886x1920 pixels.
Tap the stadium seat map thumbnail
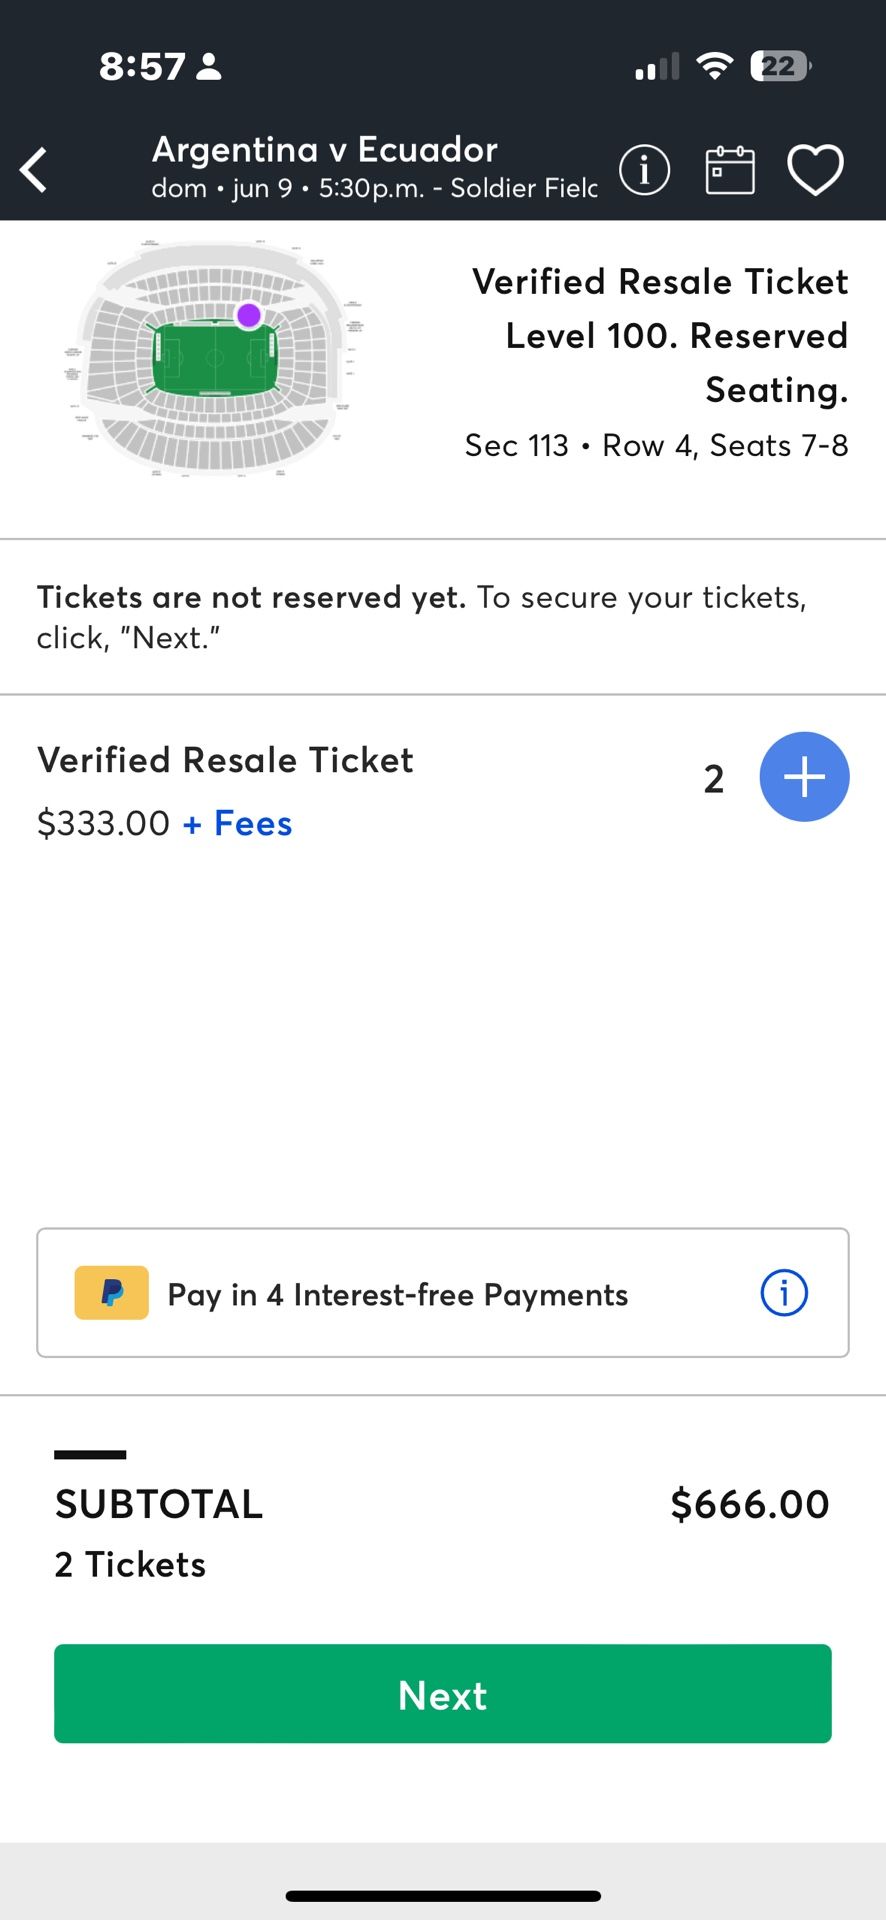tap(215, 358)
